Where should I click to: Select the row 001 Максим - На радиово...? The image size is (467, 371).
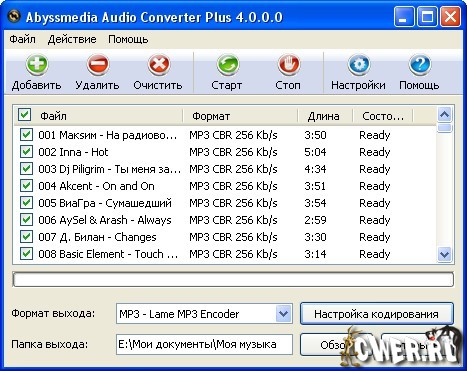coord(225,135)
